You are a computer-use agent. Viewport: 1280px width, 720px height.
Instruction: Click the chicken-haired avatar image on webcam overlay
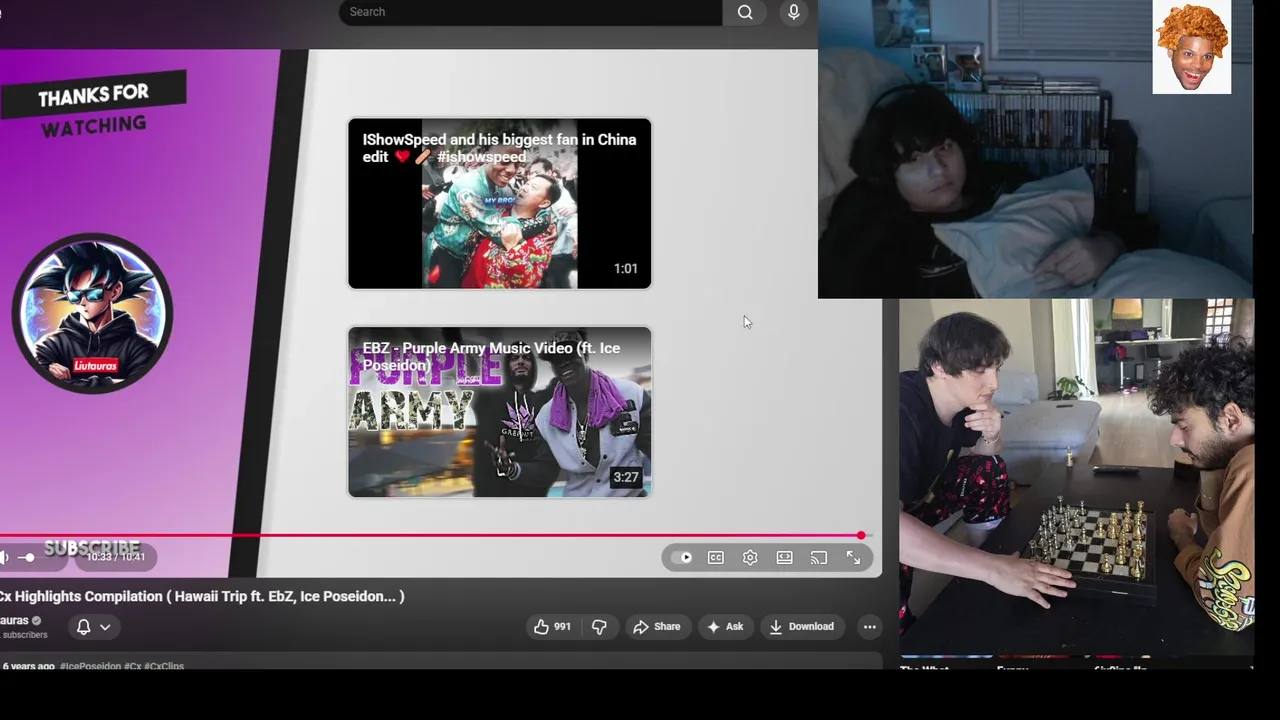click(x=1192, y=48)
